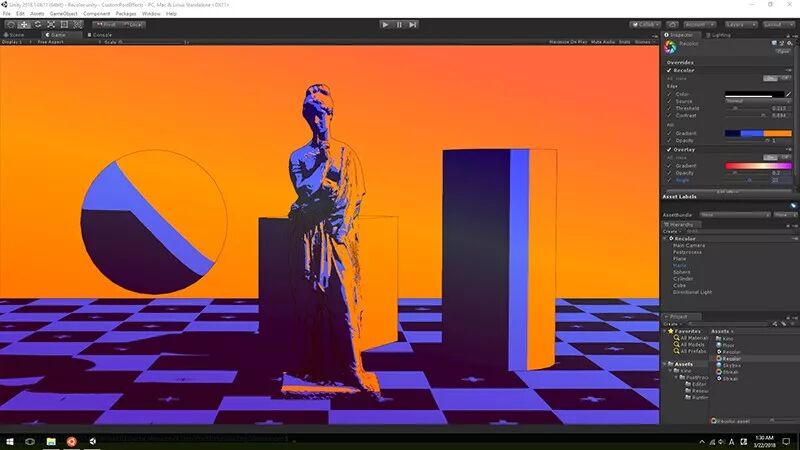
Task: Open the Free Aspect dropdown
Action: [x=66, y=42]
